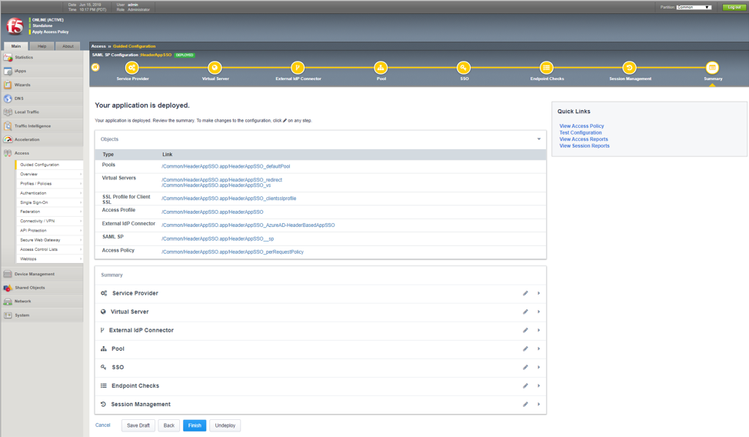This screenshot has width=749, height=437.
Task: Edit Service Provider using pencil icon
Action: pos(525,293)
